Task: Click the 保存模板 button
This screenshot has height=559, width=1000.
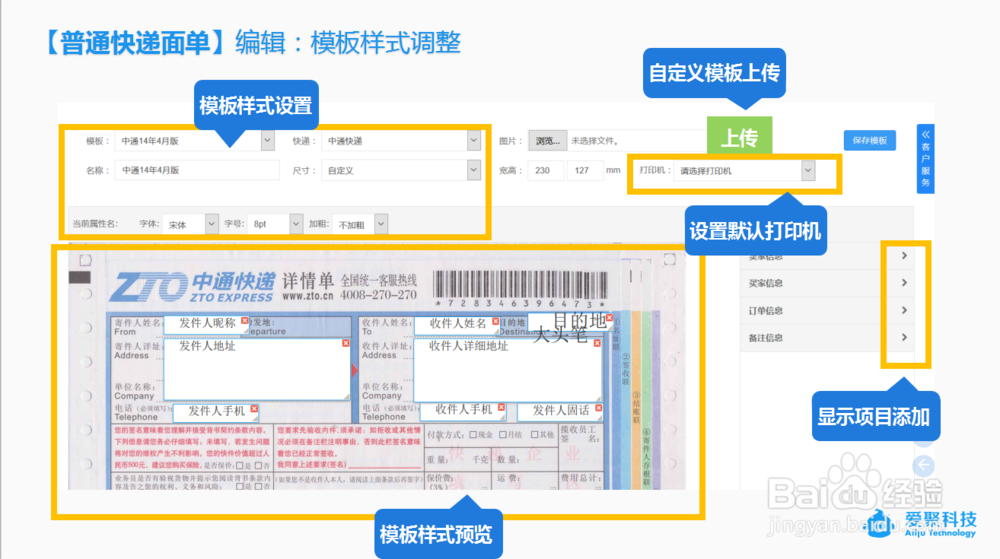Action: (x=870, y=140)
